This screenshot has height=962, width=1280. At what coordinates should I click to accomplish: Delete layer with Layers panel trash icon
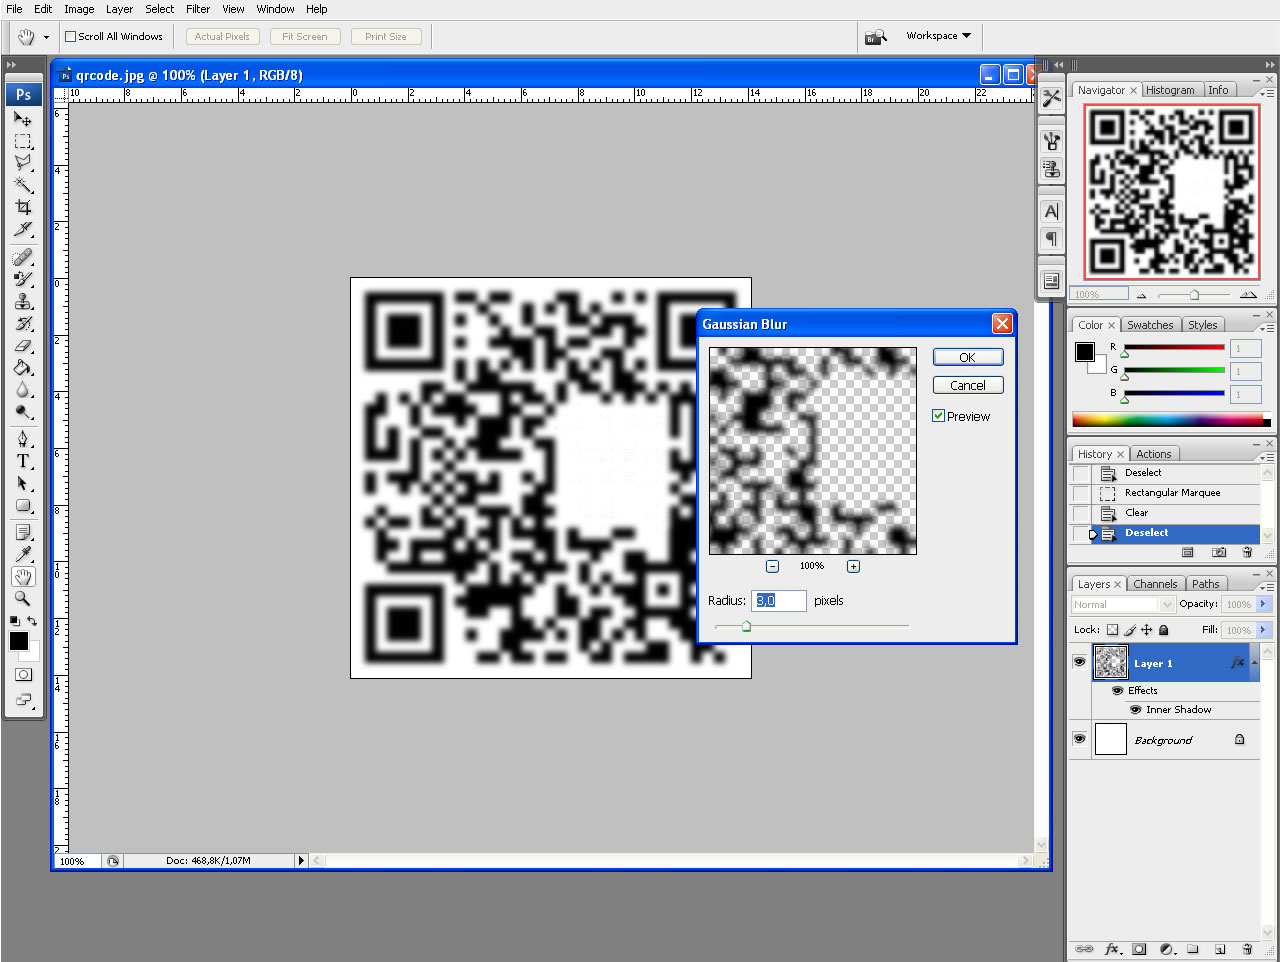coord(1247,949)
